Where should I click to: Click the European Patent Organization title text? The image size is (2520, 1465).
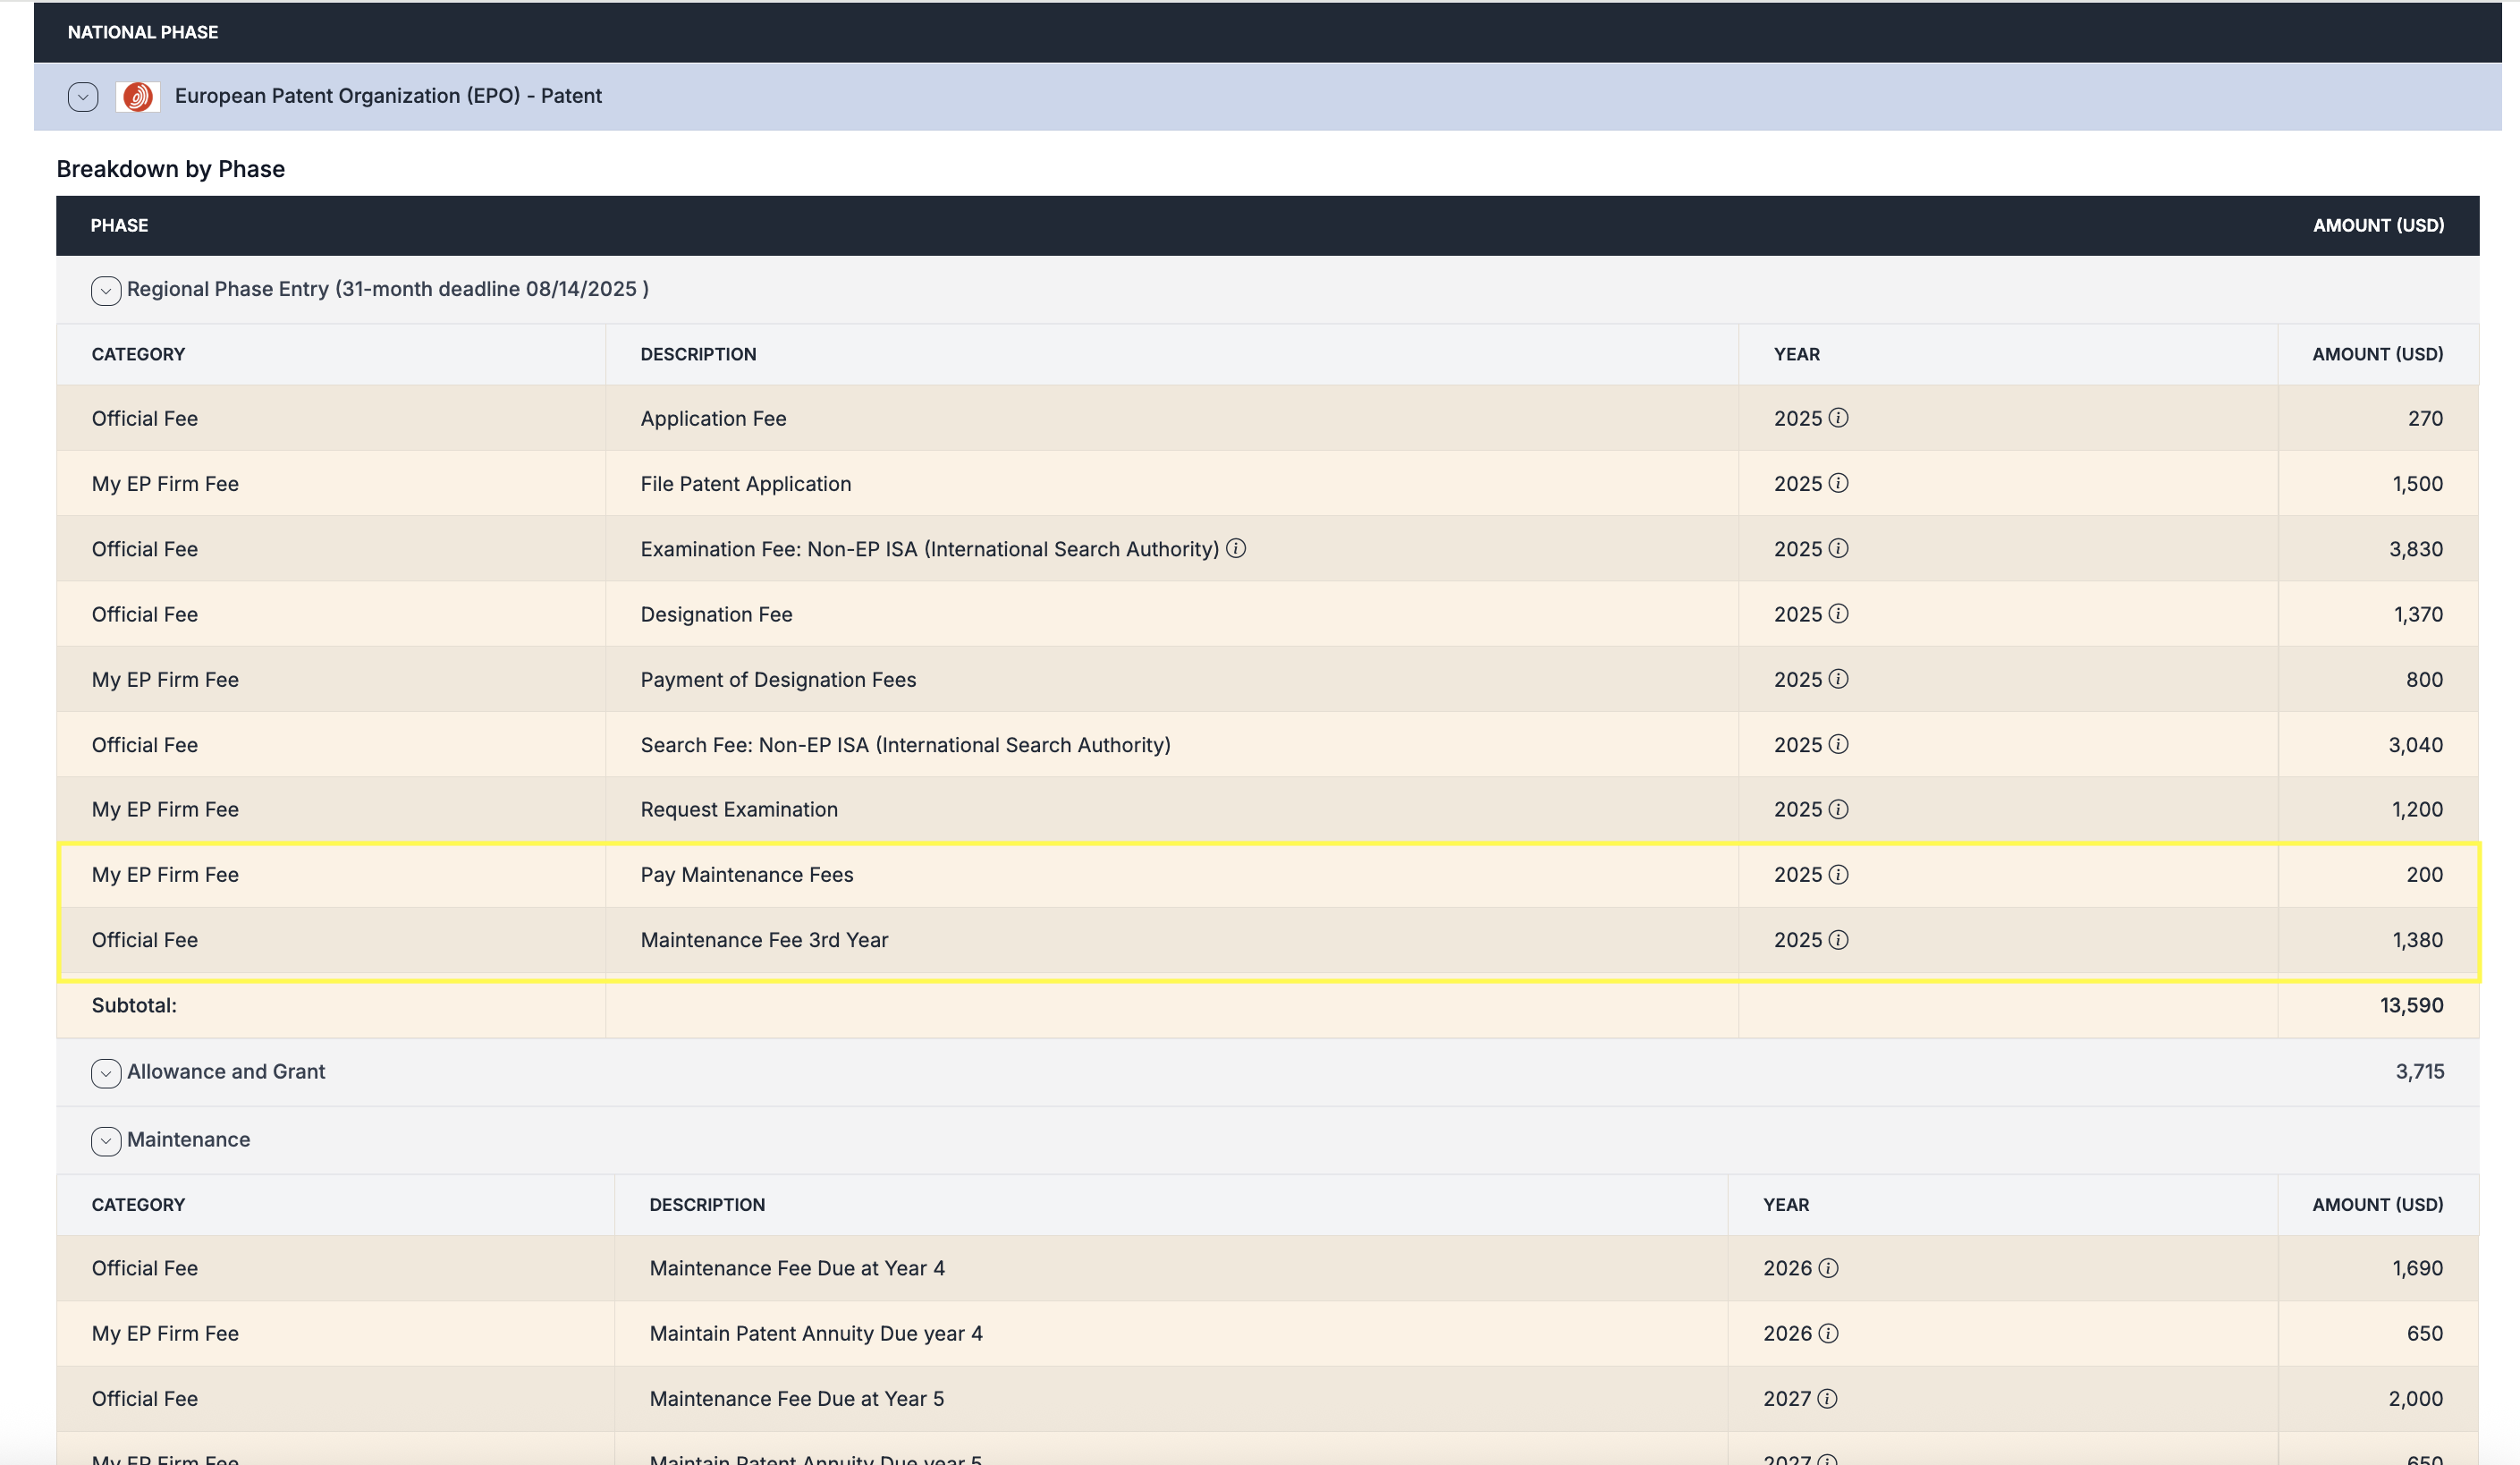tap(388, 96)
